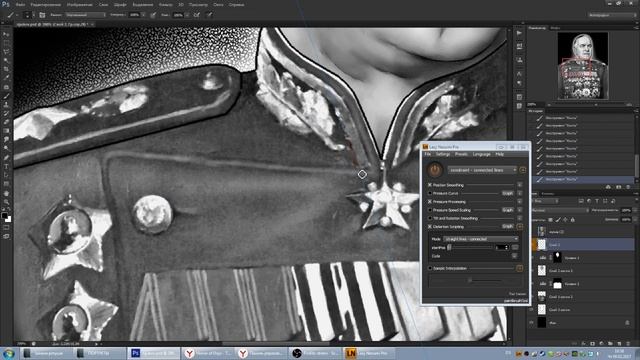
Task: Toggle Quick Mask mode icon
Action: 6,228
